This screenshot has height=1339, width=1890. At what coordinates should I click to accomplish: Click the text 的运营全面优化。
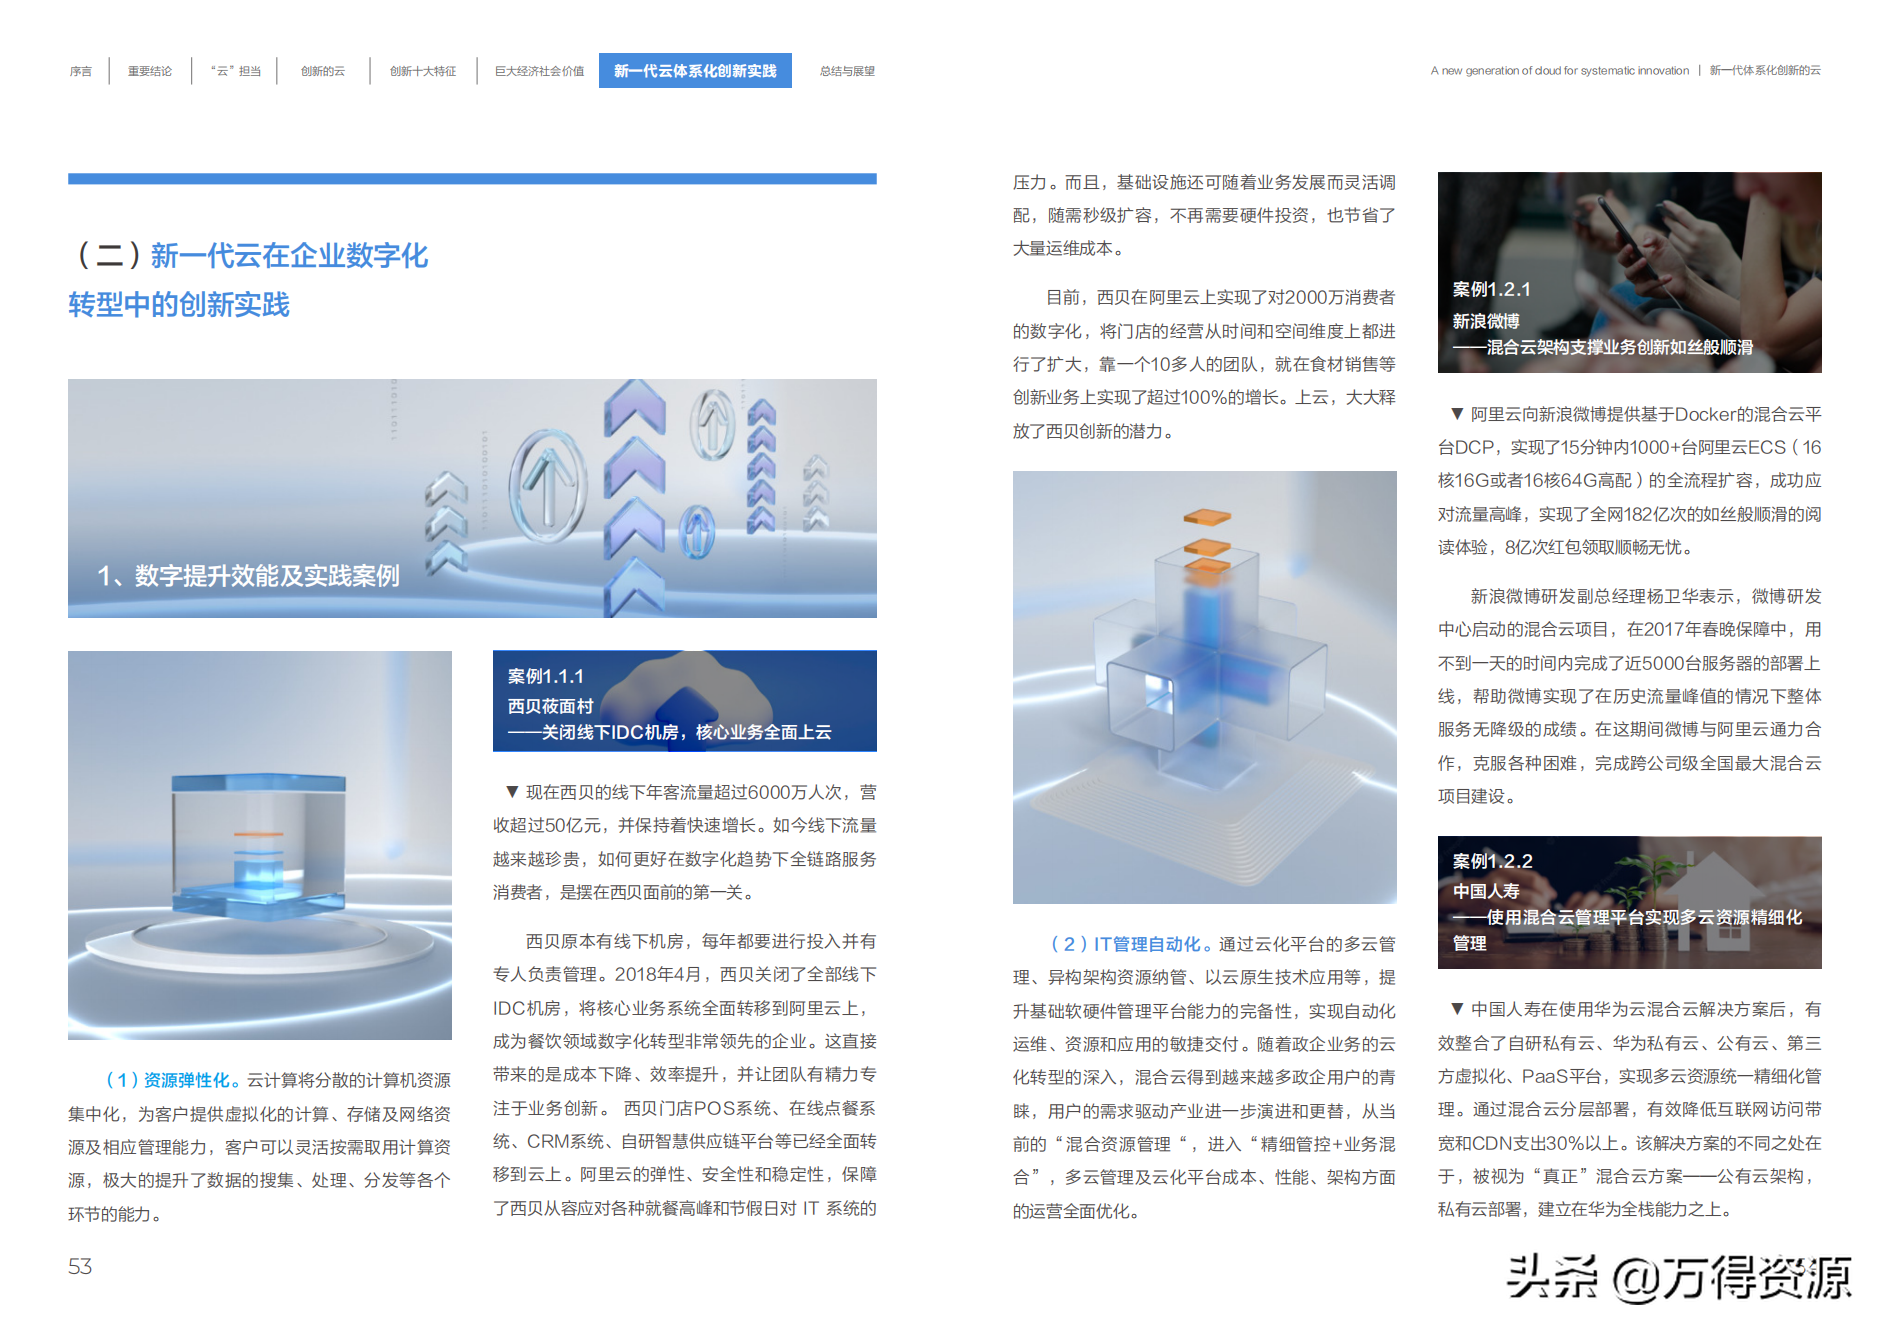coord(1077,1211)
